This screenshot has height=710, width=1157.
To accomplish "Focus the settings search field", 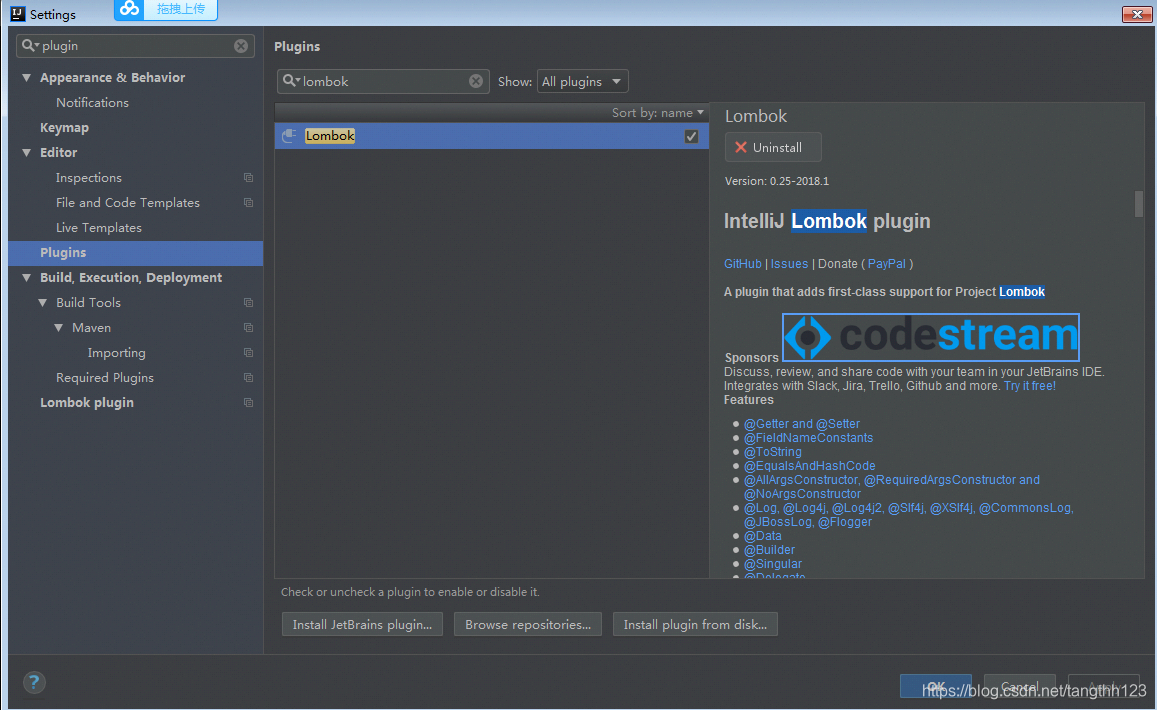I will click(x=136, y=46).
